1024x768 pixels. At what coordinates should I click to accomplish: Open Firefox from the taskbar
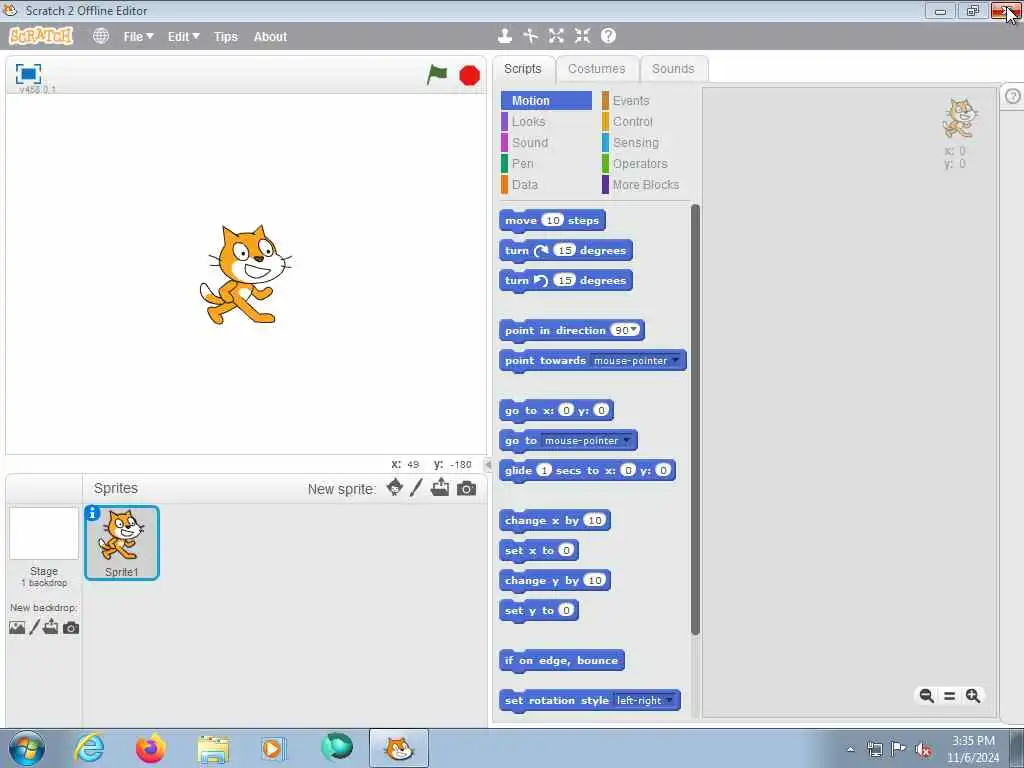click(x=150, y=748)
